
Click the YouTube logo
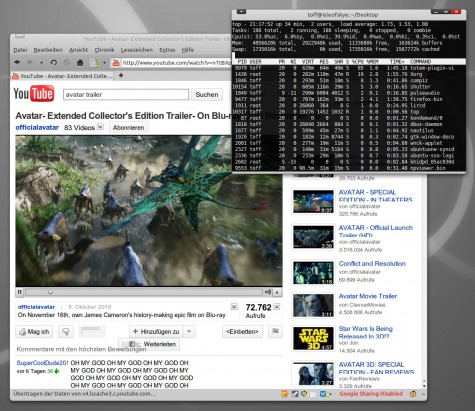pyautogui.click(x=34, y=94)
